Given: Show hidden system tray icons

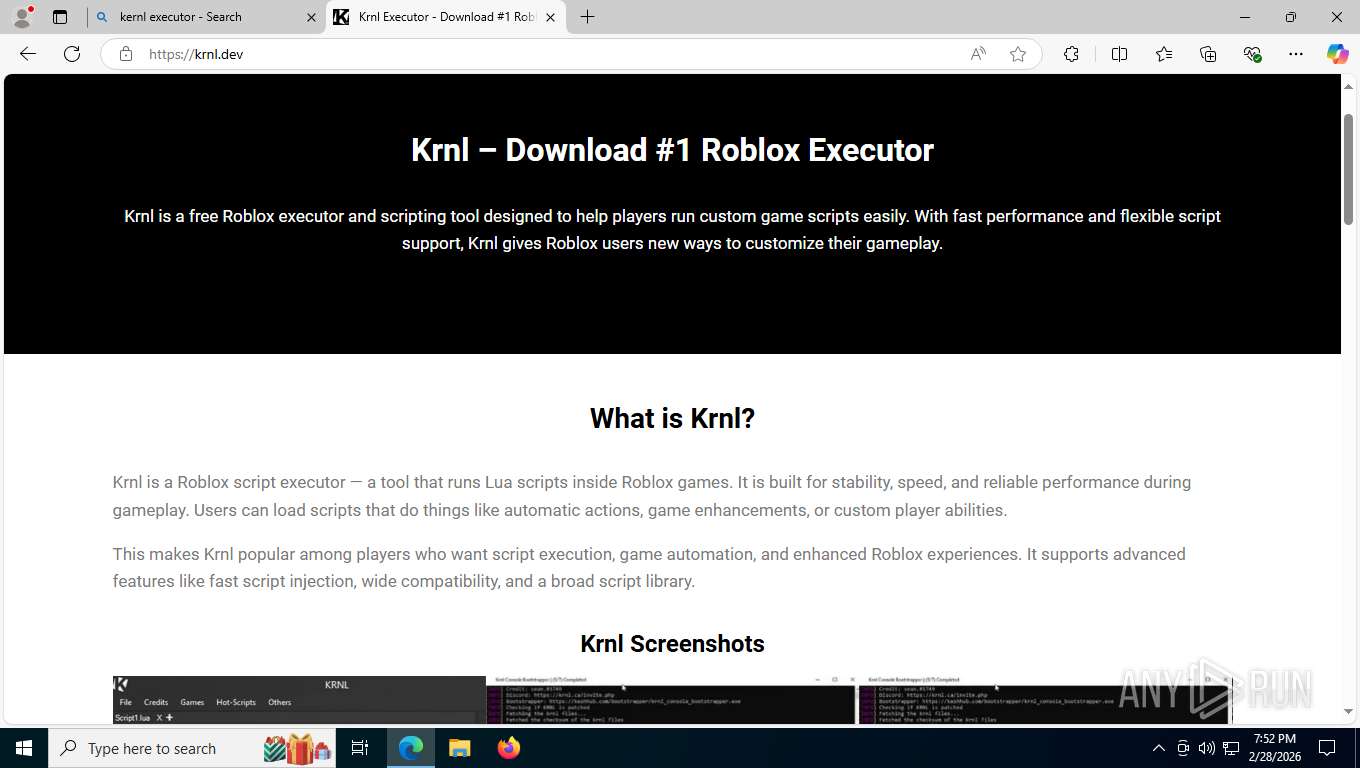Looking at the screenshot, I should [1158, 748].
